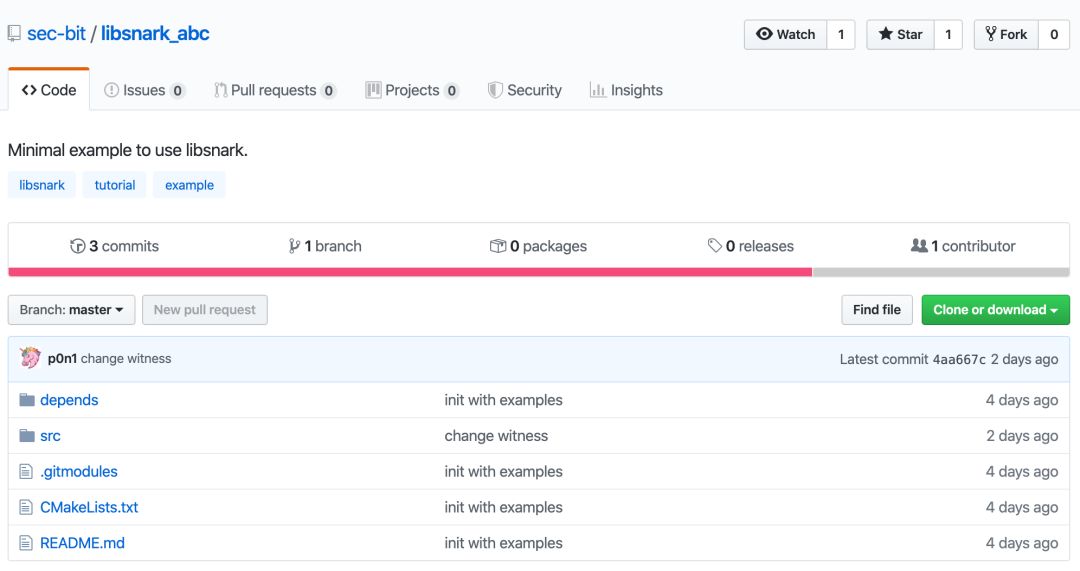Open the CMakeLists.txt file
1080x571 pixels.
click(x=89, y=508)
